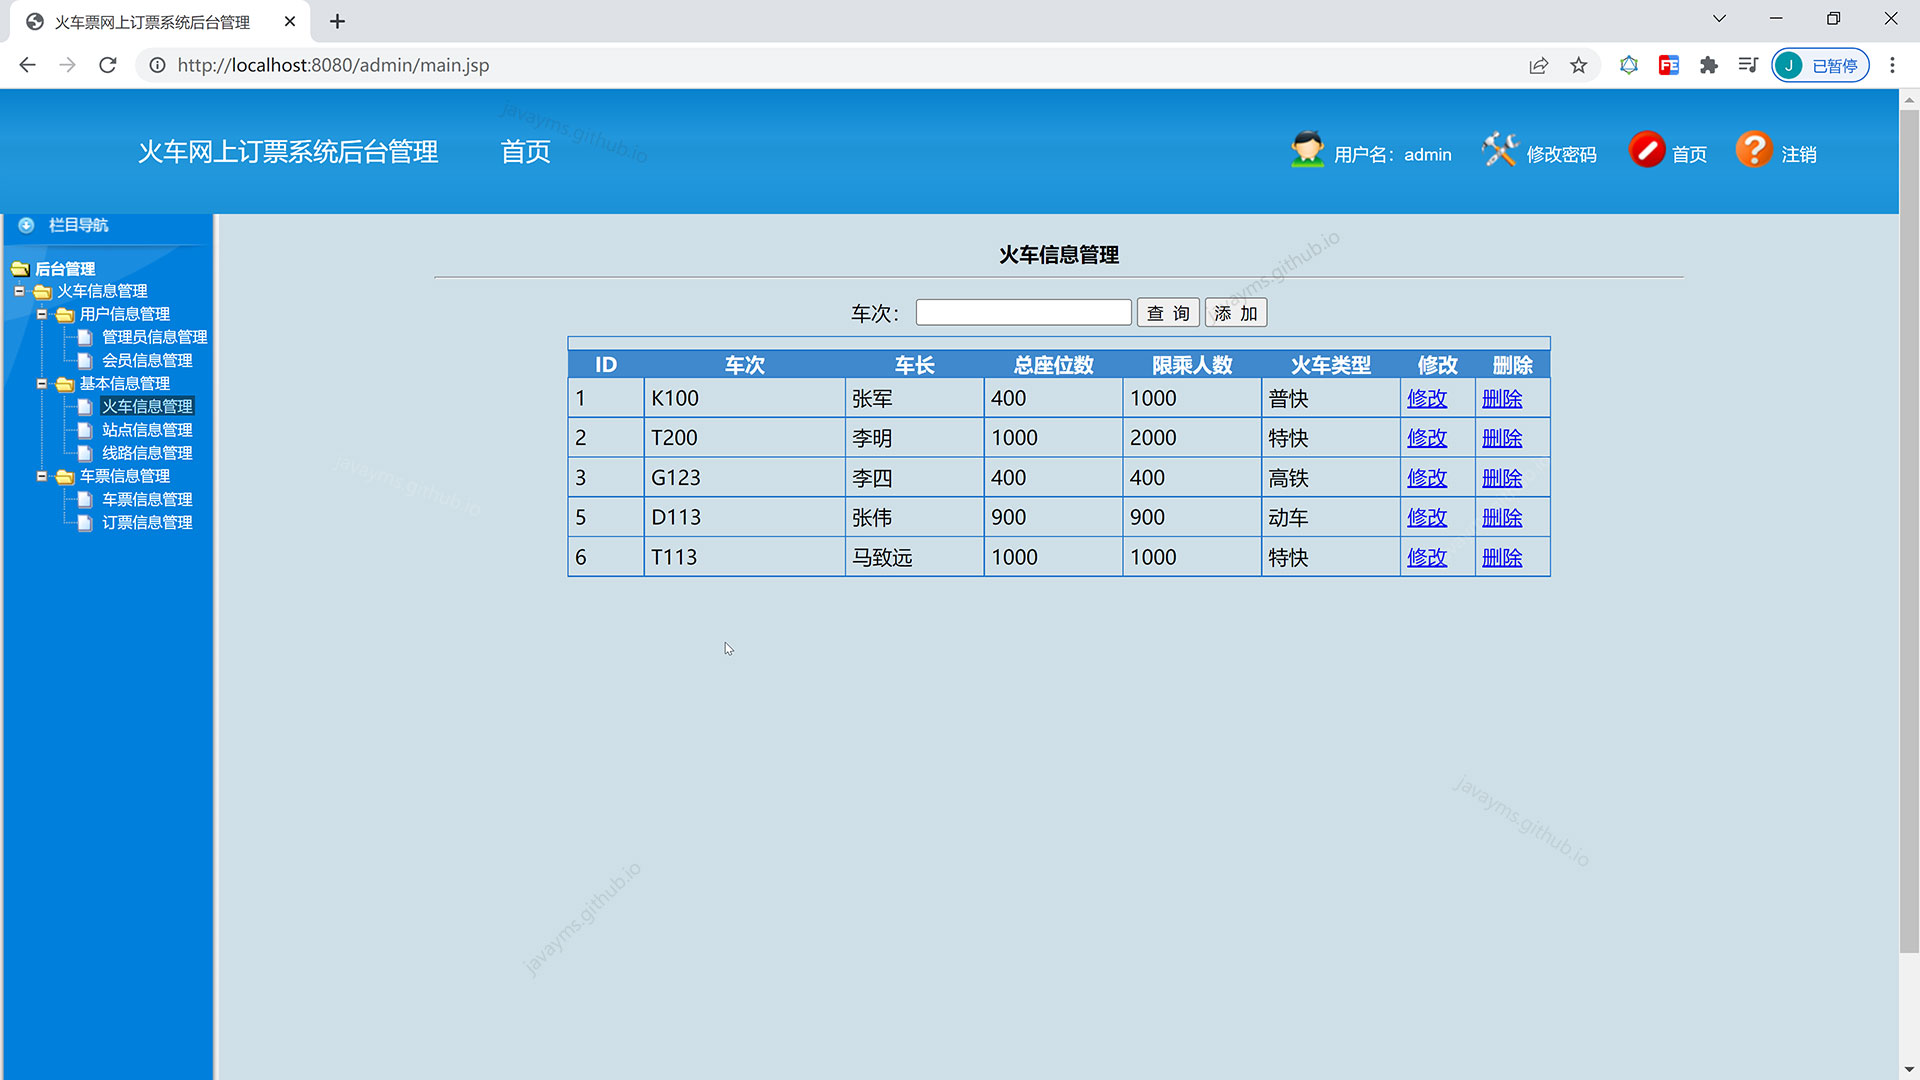1920x1080 pixels.
Task: Click the page icon beside 站点信息管理
Action: 85,430
